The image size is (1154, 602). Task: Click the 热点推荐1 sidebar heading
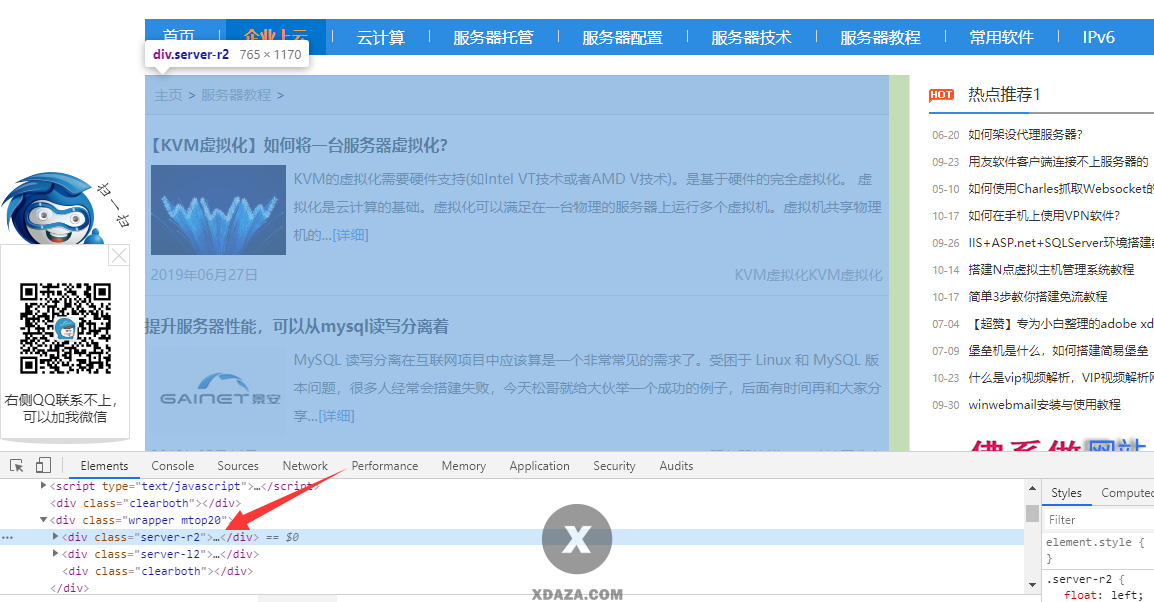(x=1004, y=94)
